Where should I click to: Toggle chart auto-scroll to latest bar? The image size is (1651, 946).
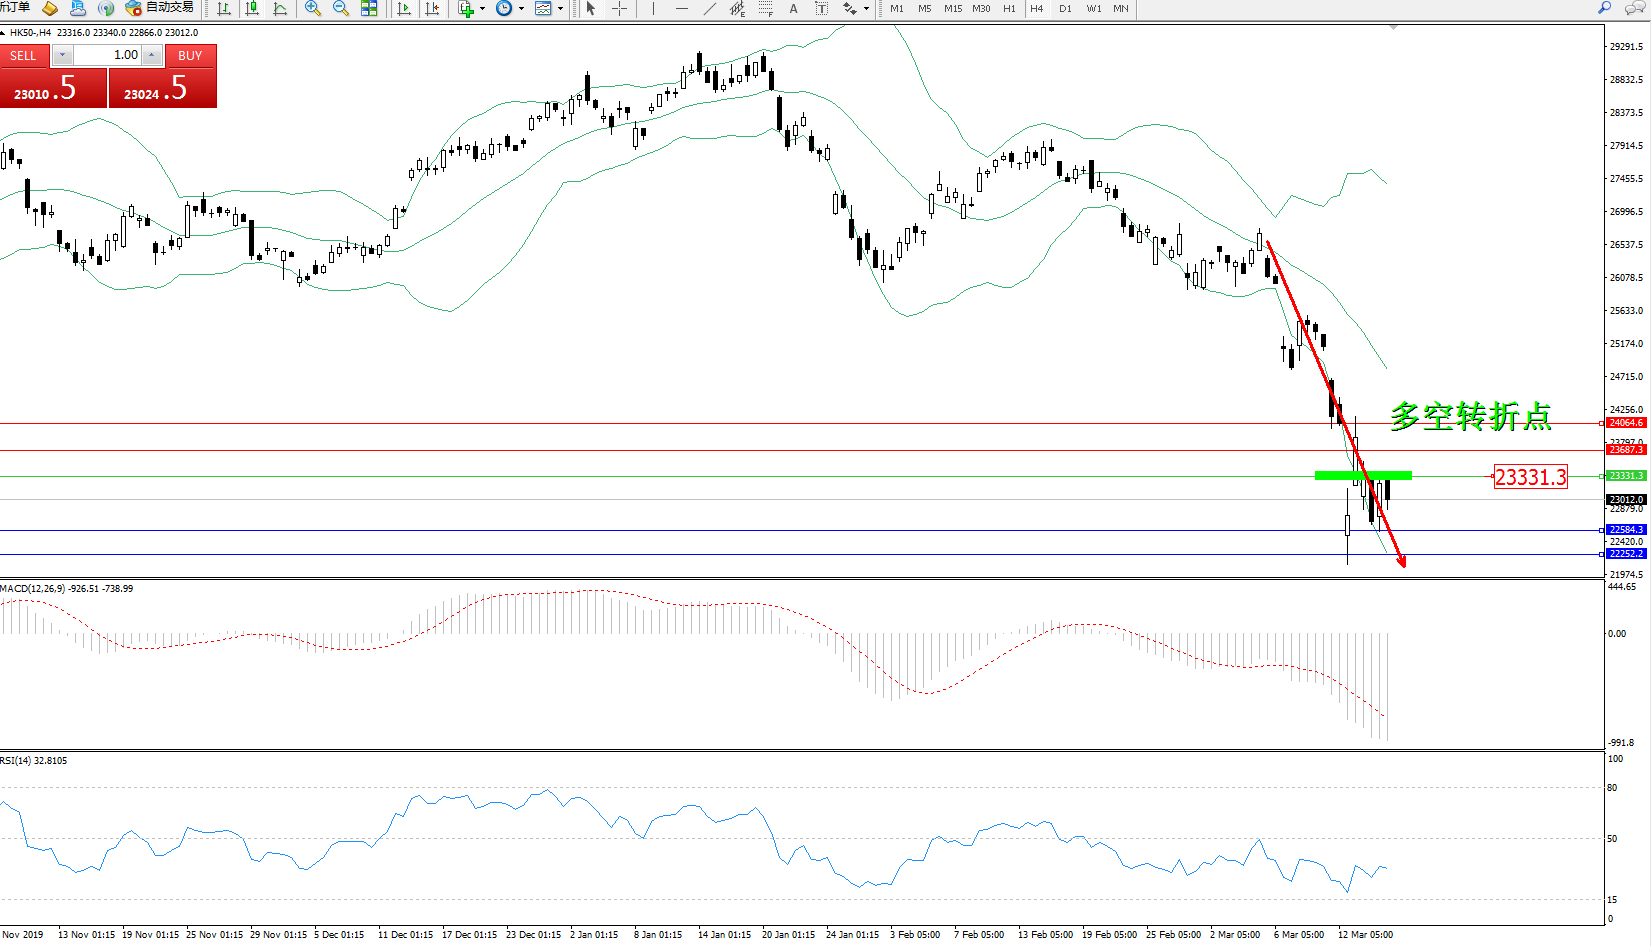pyautogui.click(x=404, y=9)
